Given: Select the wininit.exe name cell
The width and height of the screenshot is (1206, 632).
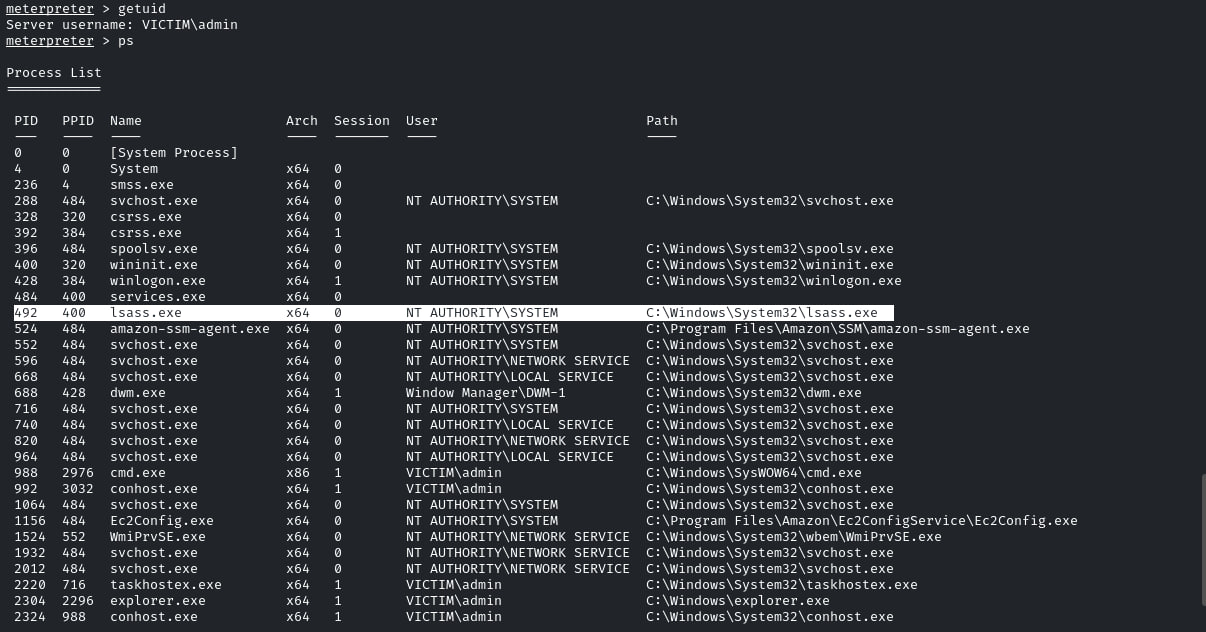Looking at the screenshot, I should coord(154,265).
